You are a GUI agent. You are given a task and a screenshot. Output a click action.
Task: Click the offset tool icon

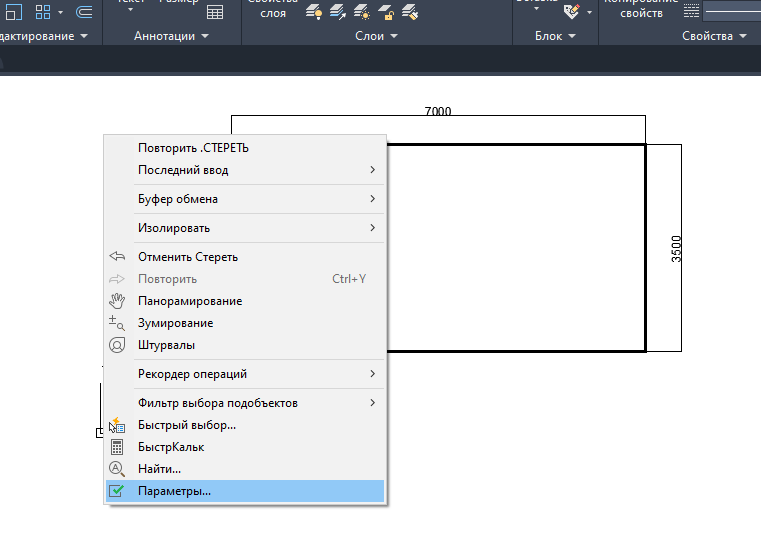tap(84, 12)
